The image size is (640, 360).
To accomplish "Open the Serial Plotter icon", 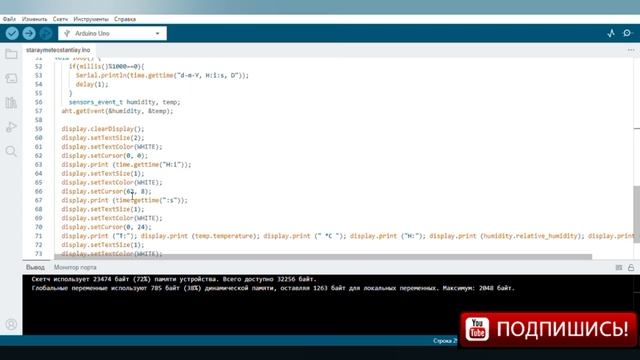I will tap(611, 33).
